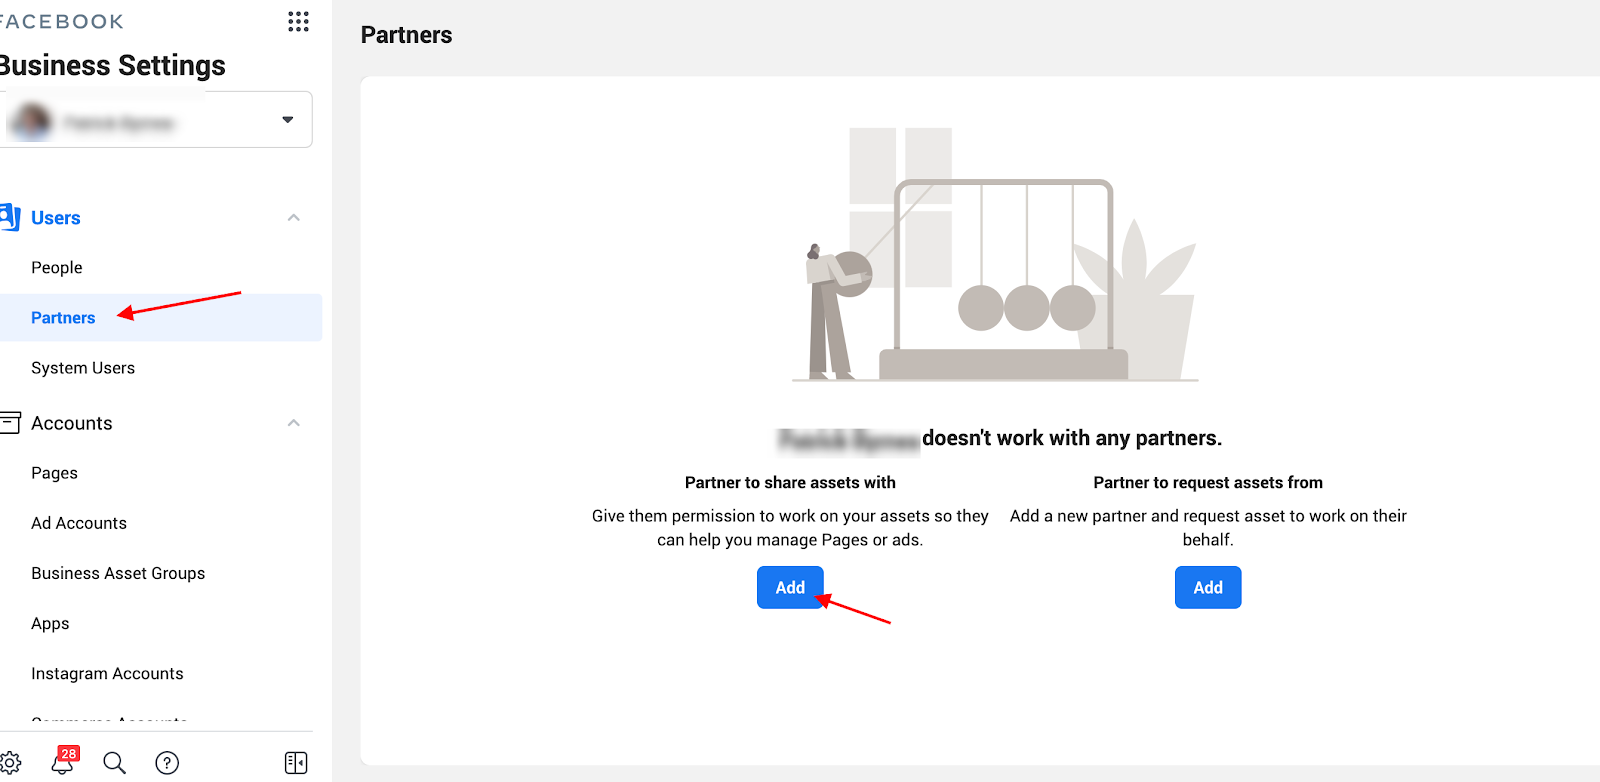The height and width of the screenshot is (782, 1600).
Task: Click the search magnifier icon
Action: pos(115,763)
